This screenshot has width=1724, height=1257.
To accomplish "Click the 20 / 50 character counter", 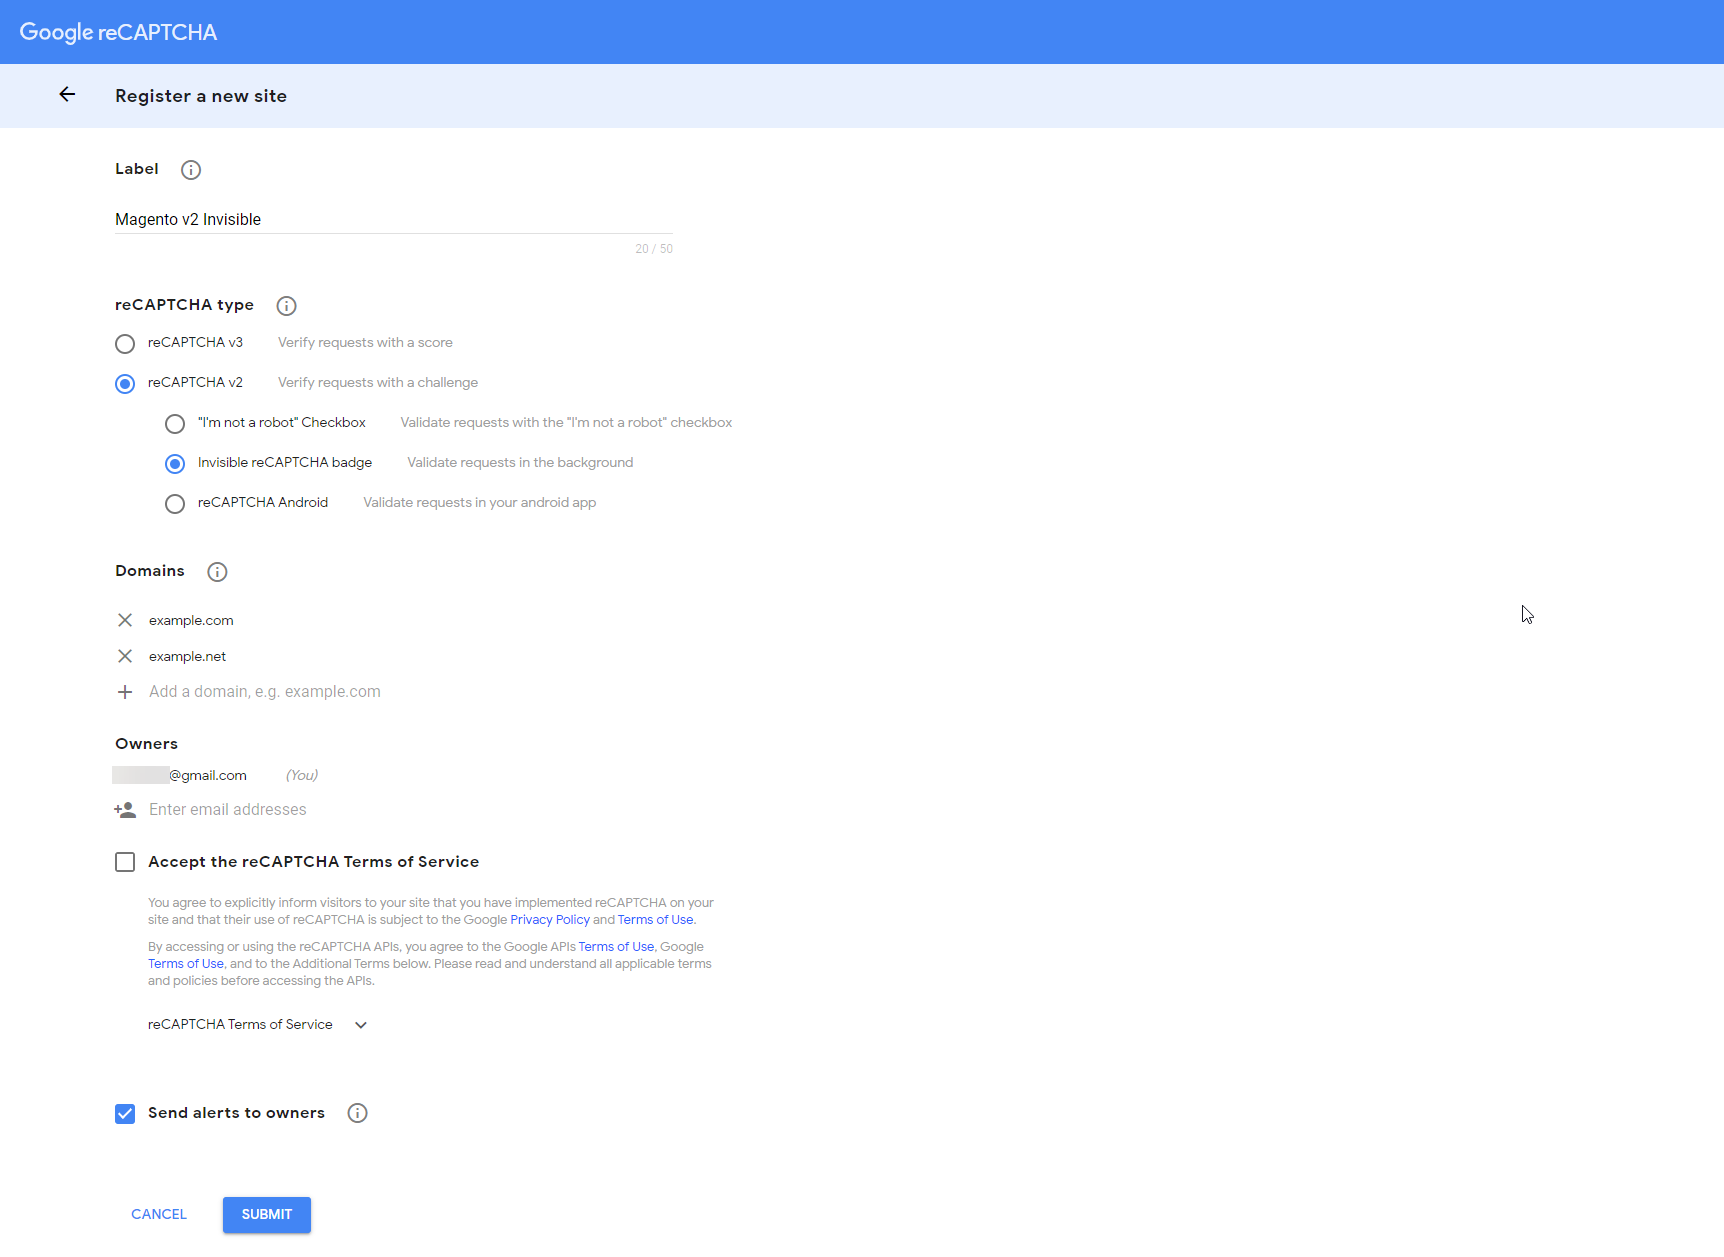I will click(x=654, y=249).
